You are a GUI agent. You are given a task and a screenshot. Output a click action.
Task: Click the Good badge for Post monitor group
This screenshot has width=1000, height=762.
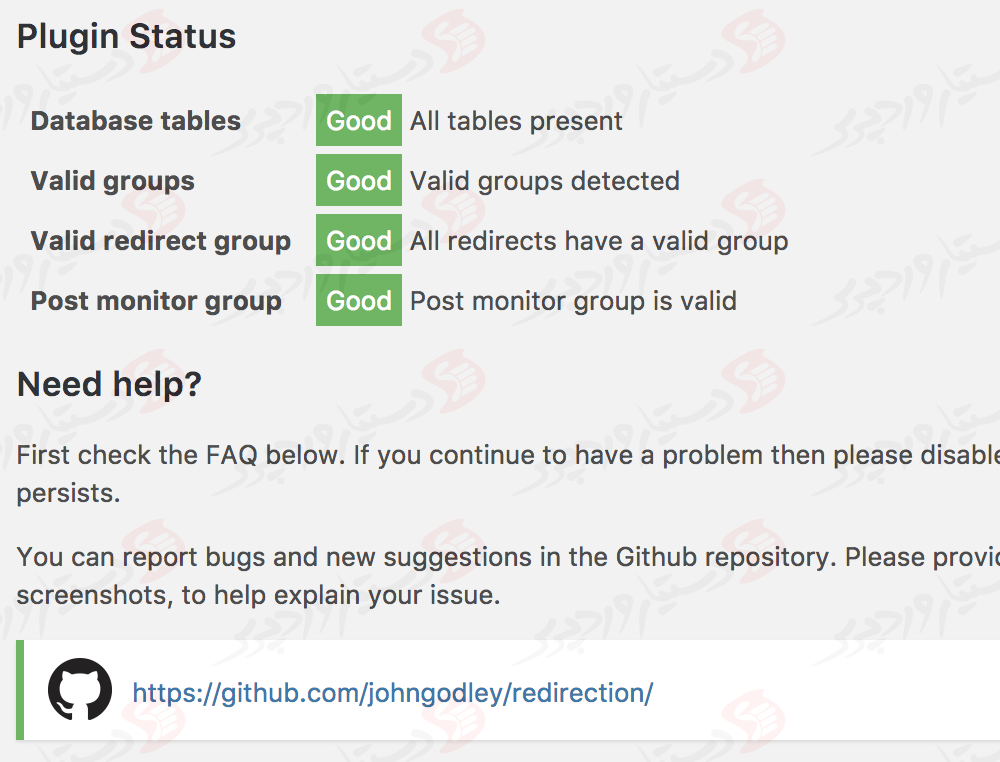(358, 300)
